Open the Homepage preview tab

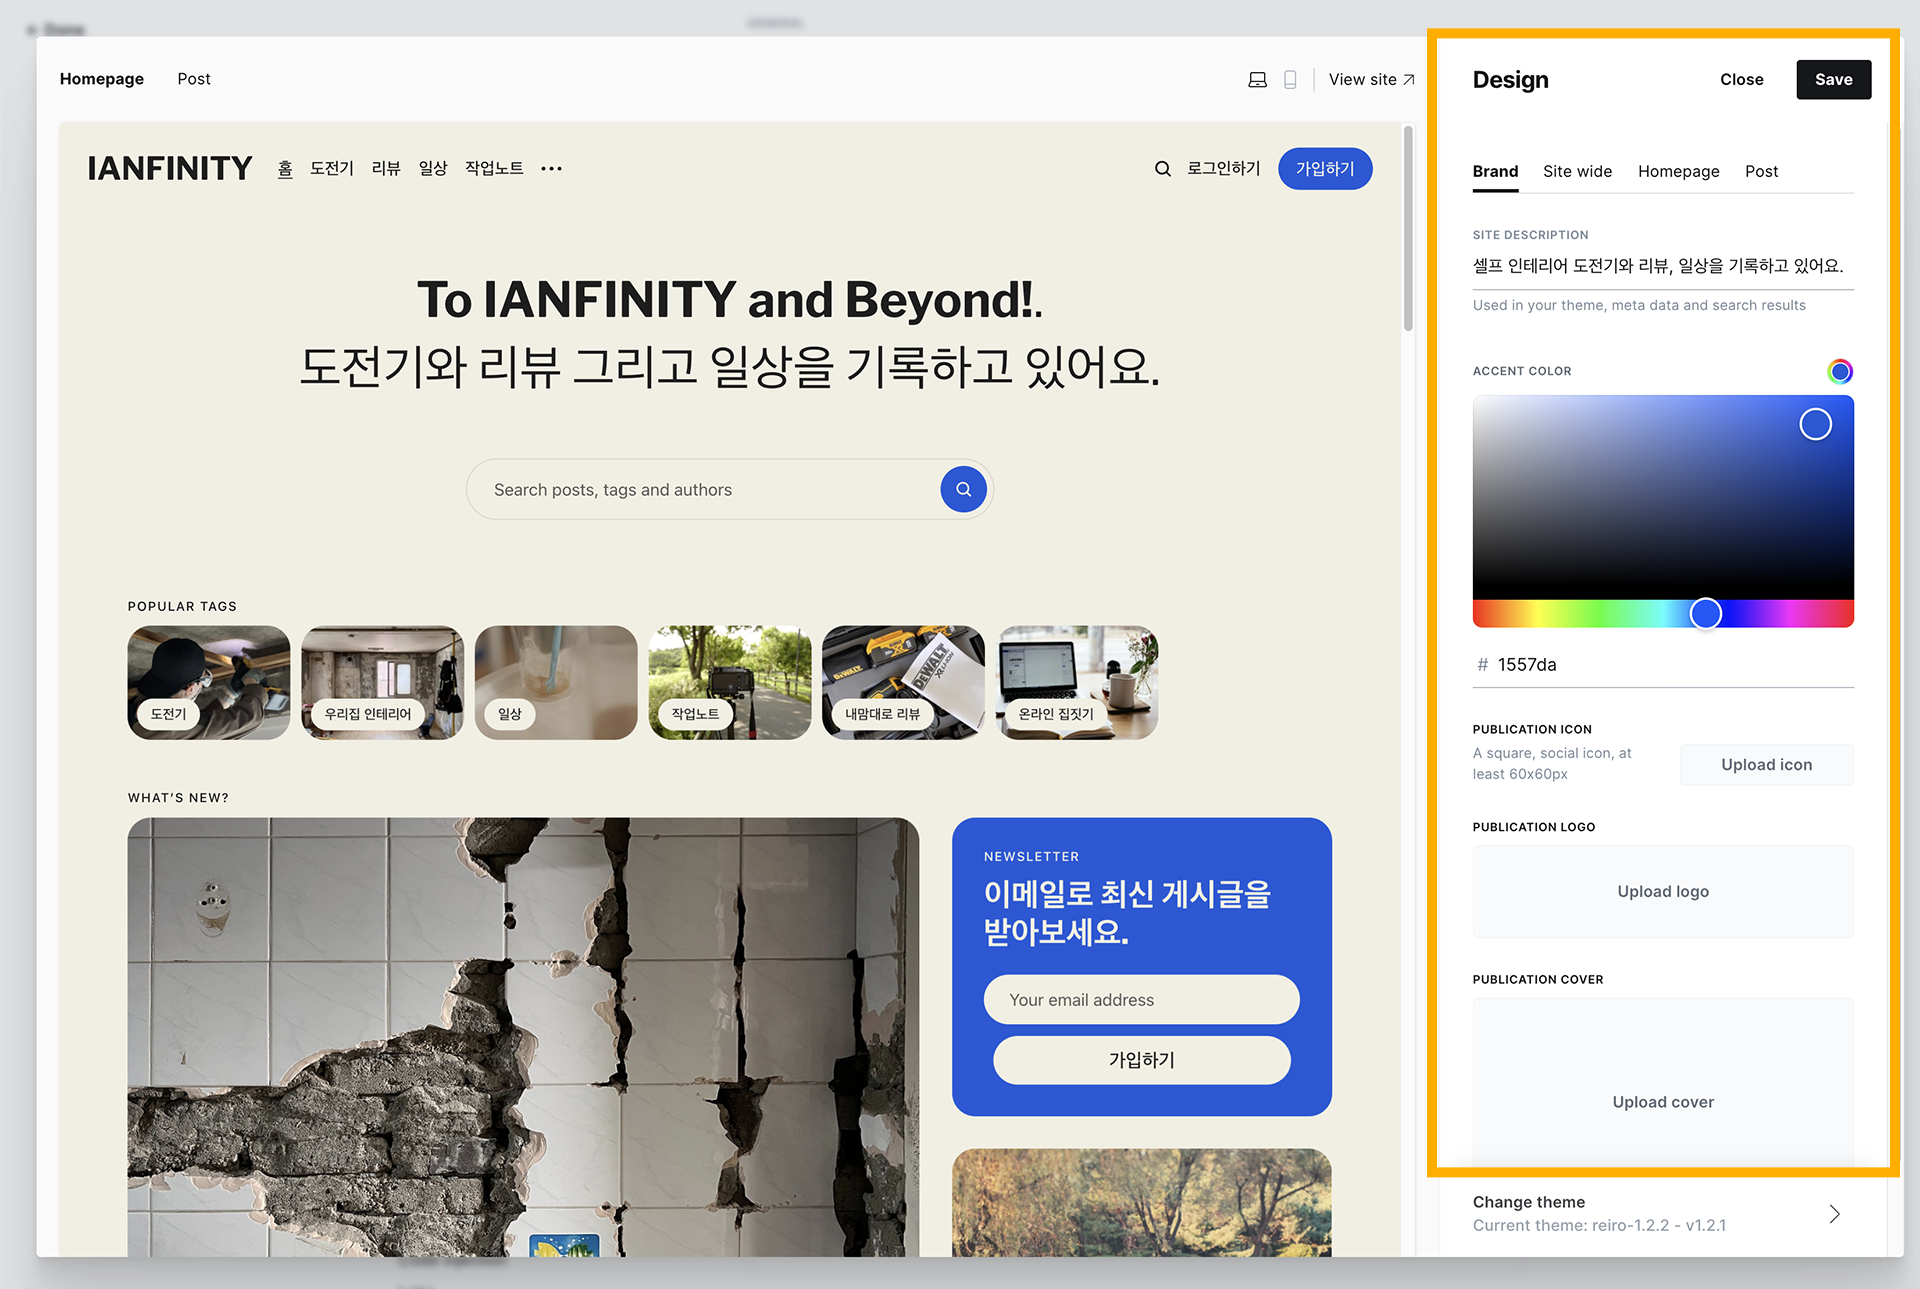point(102,79)
